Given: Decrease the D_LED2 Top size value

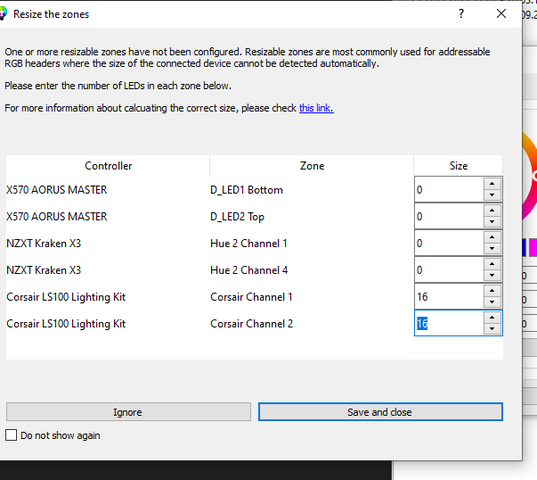Looking at the screenshot, I should point(492,222).
